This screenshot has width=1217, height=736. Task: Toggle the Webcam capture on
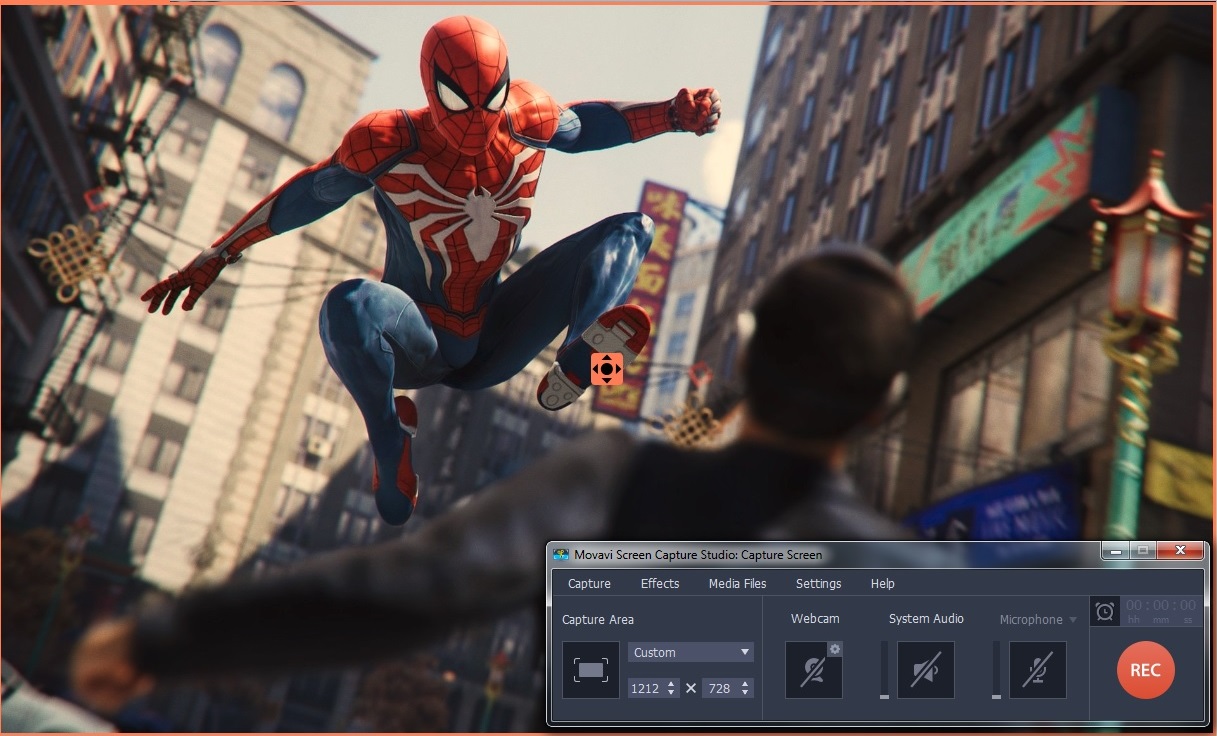(813, 670)
